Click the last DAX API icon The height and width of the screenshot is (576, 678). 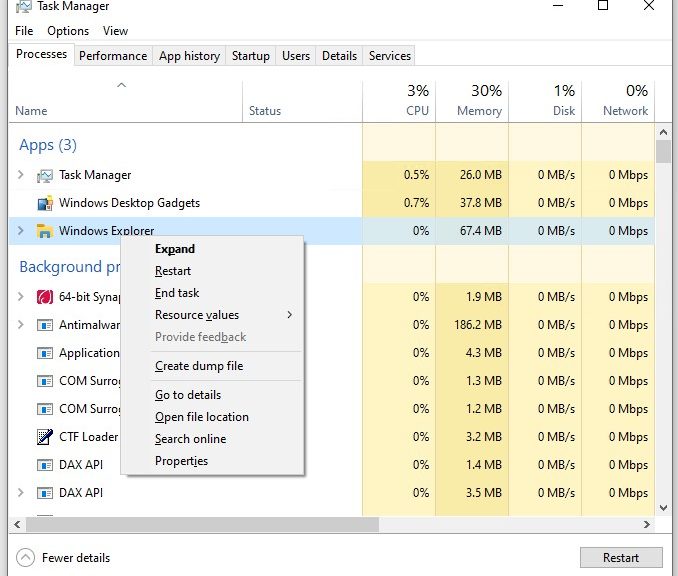click(x=45, y=493)
